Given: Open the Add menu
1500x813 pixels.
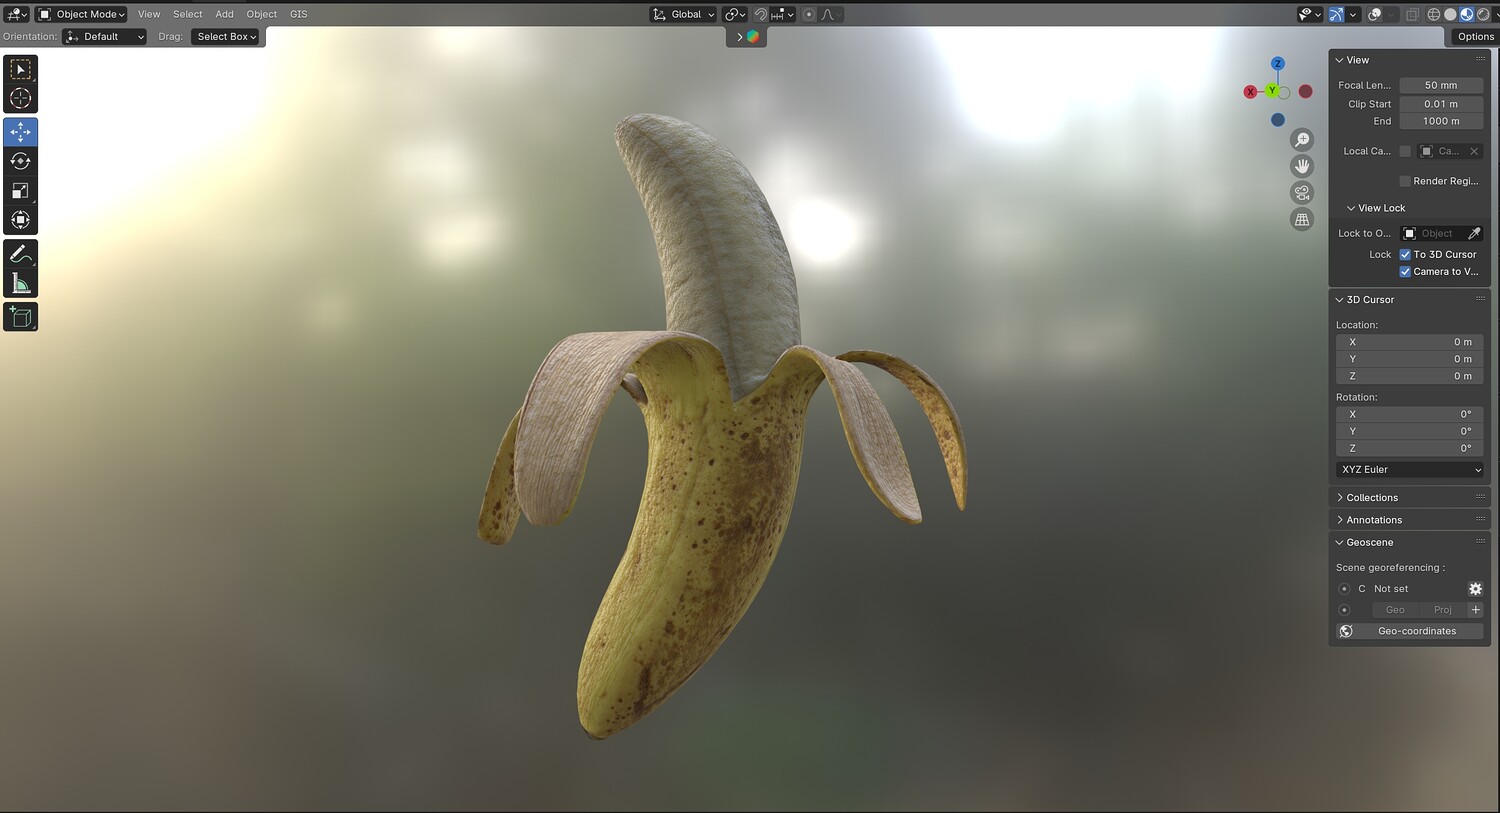Looking at the screenshot, I should 225,14.
